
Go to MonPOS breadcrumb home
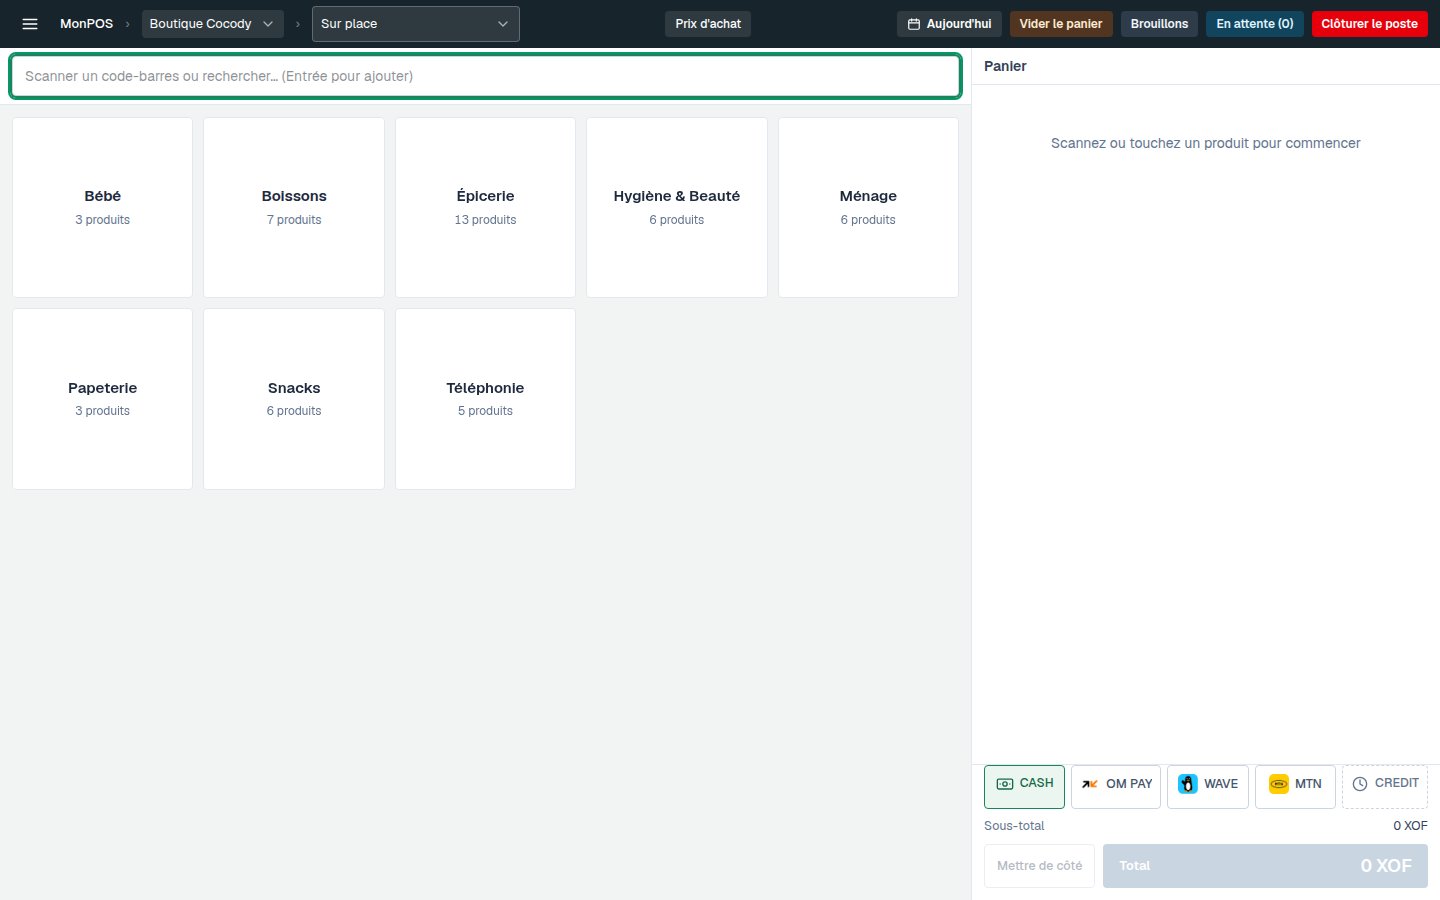pyautogui.click(x=86, y=24)
